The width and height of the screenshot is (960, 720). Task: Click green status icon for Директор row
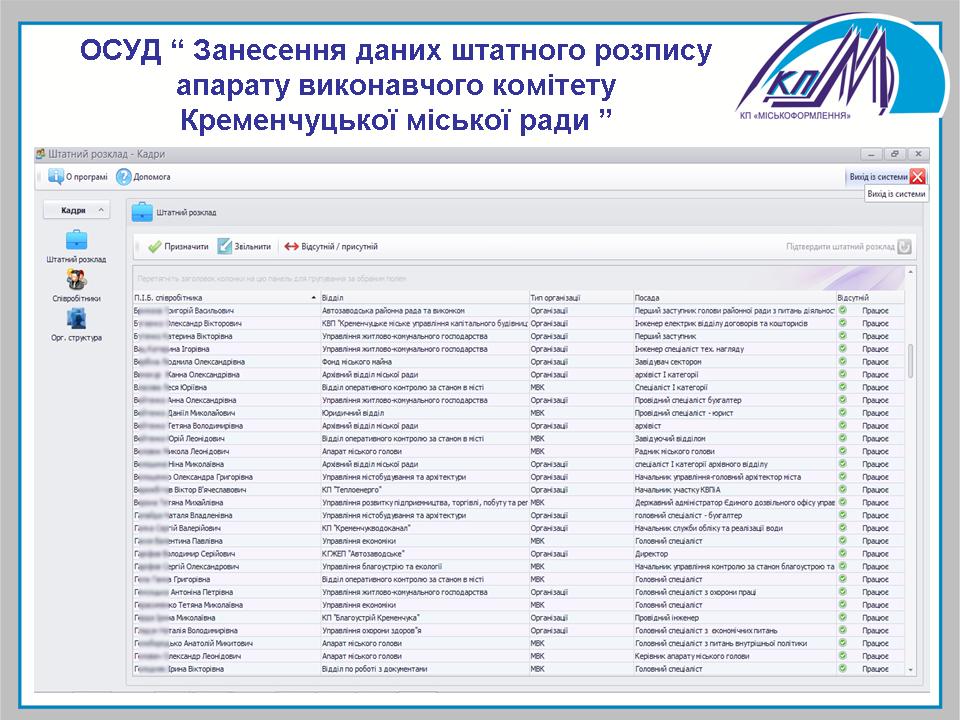843,553
